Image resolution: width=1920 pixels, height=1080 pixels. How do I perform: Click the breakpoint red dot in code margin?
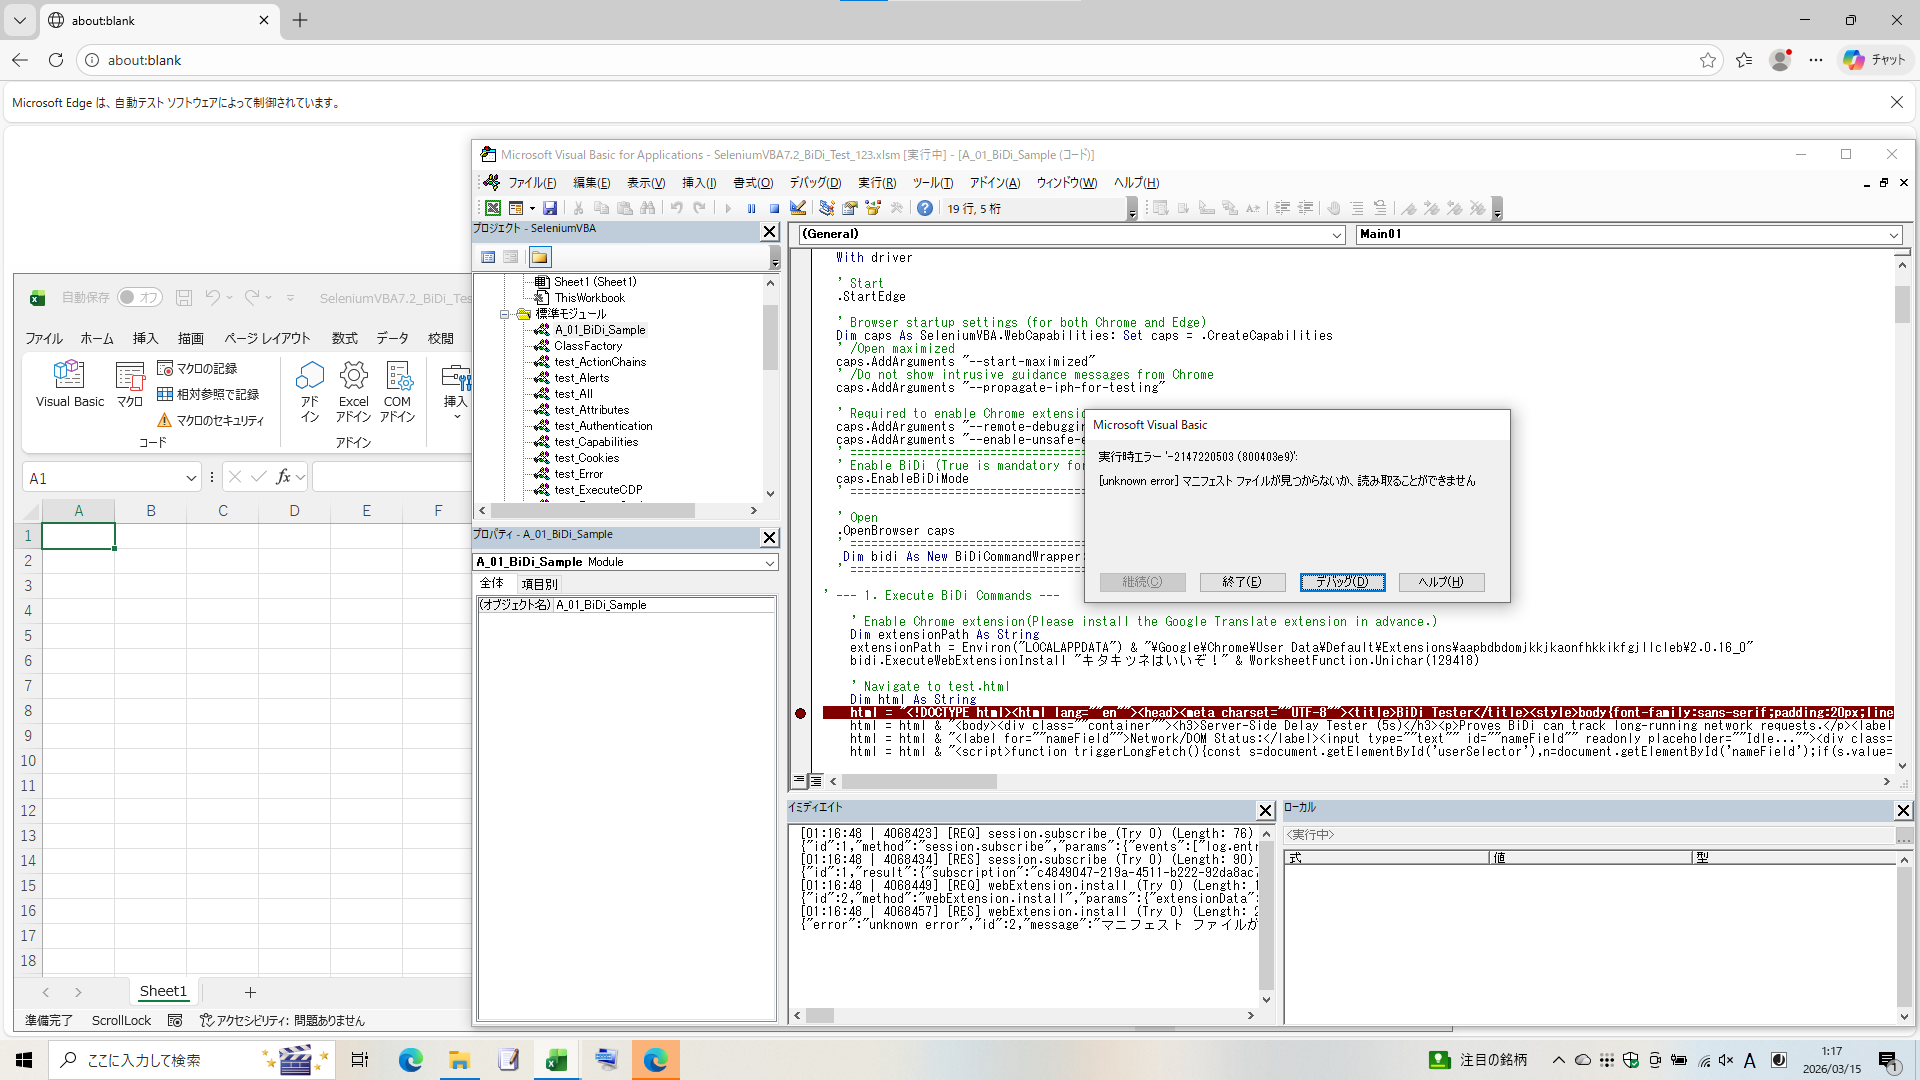(800, 713)
